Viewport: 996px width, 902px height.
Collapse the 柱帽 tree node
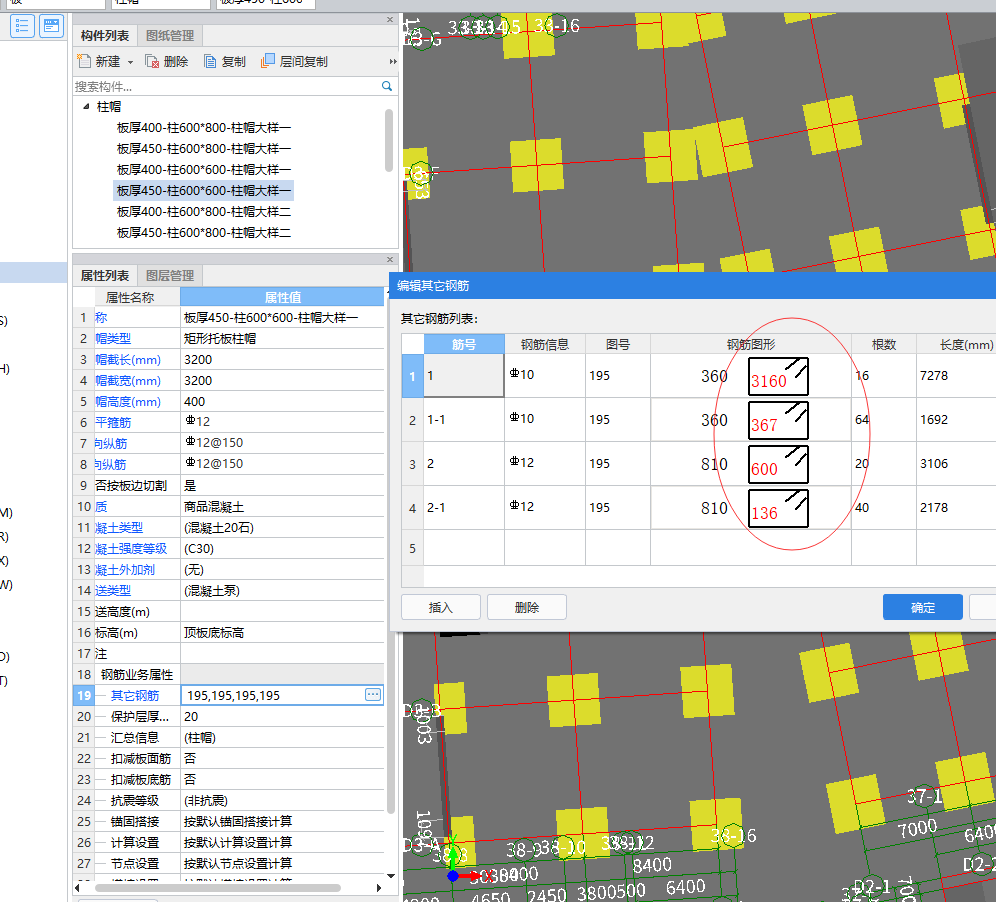click(86, 106)
